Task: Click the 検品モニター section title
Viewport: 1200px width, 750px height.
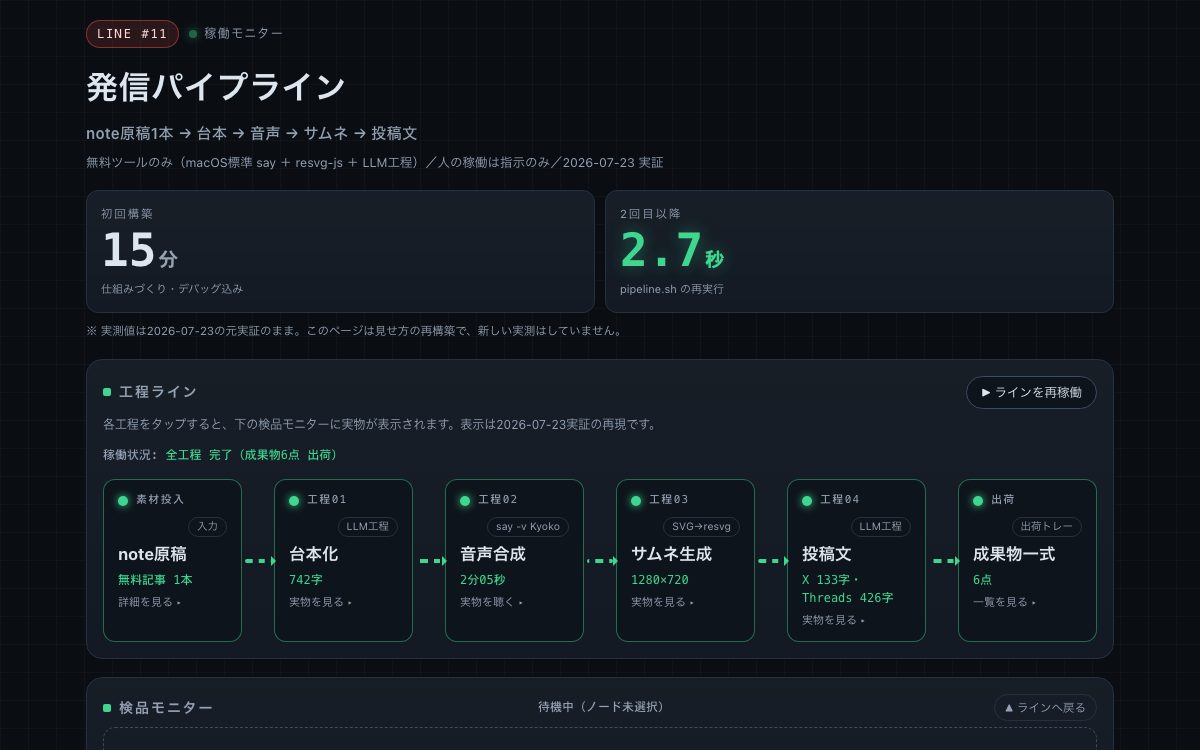Action: (166, 708)
